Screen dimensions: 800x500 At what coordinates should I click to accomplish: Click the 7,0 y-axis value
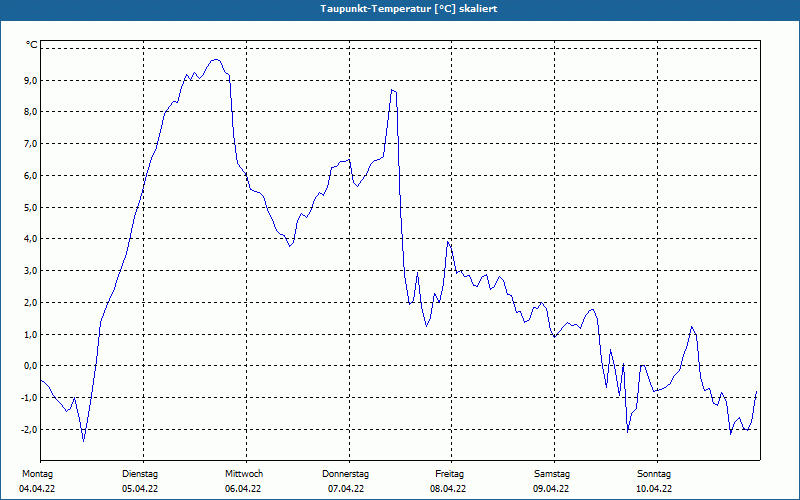30,144
